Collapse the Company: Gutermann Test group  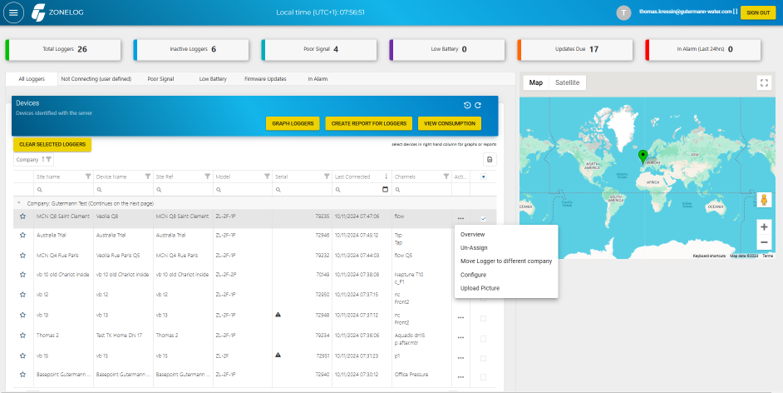19,203
